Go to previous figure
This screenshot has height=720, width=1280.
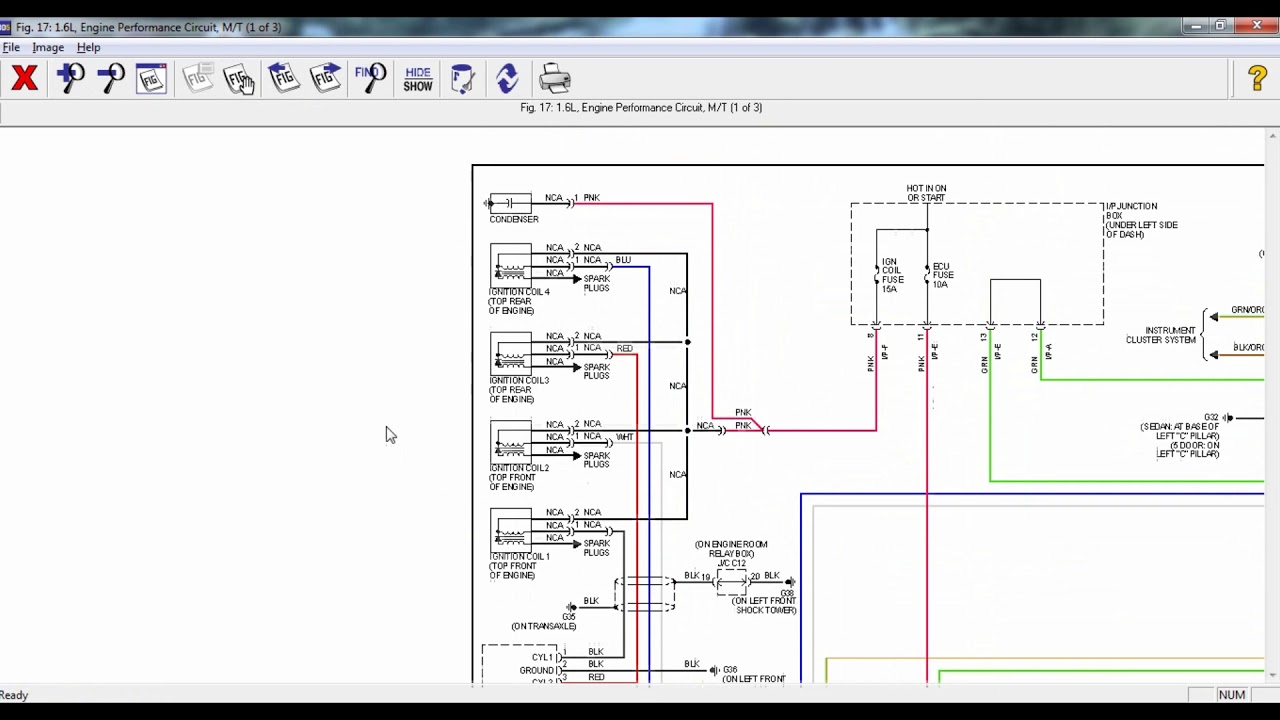(x=284, y=78)
